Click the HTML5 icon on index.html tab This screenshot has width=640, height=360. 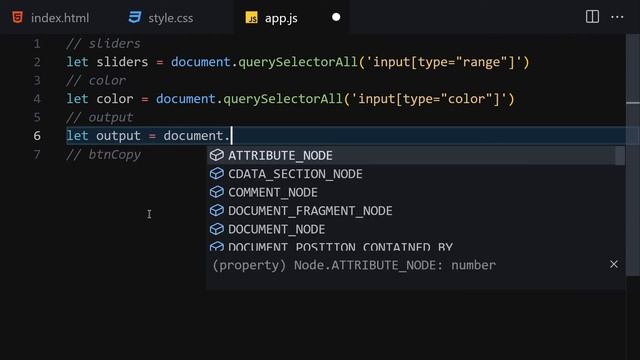18,18
